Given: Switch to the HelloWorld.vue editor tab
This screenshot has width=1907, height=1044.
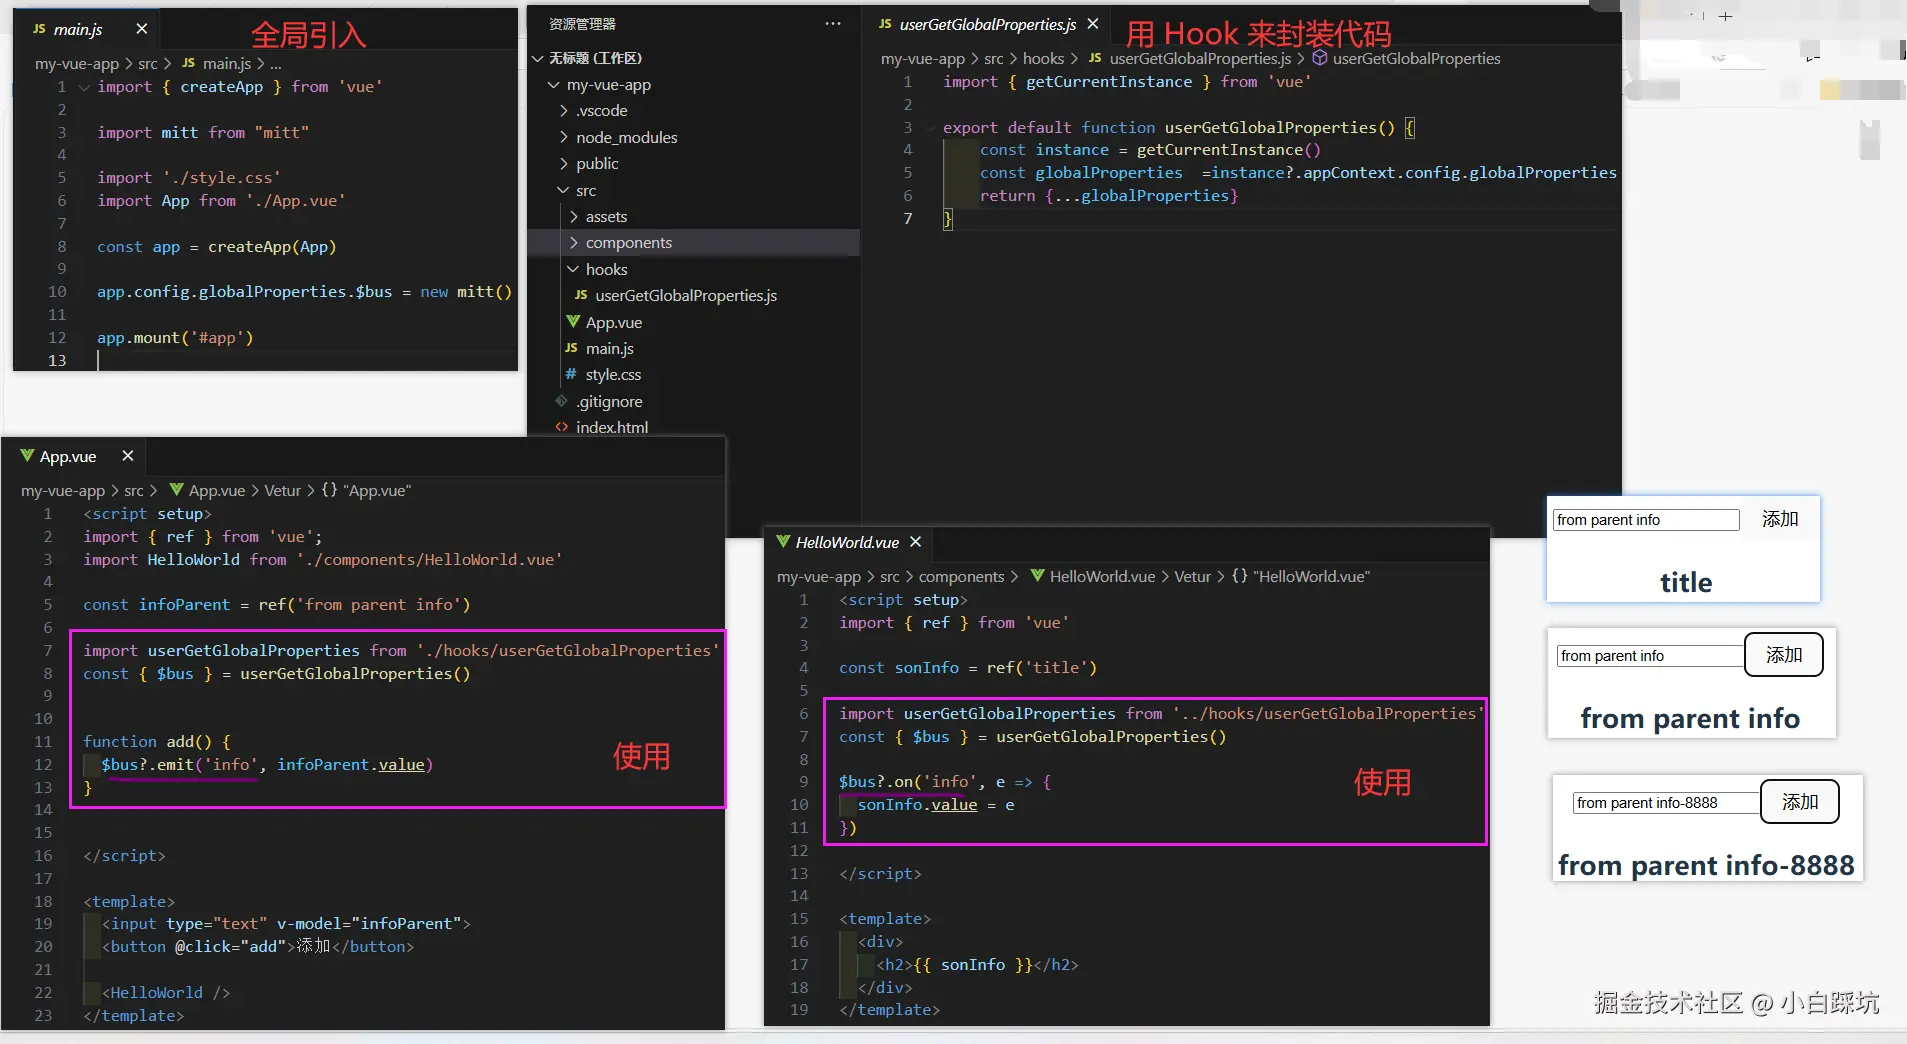Looking at the screenshot, I should click(x=848, y=542).
